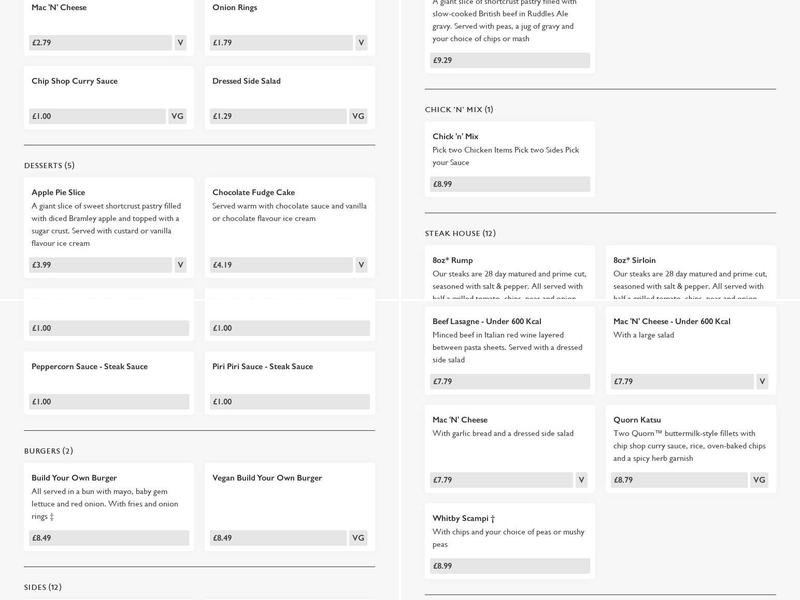Expand the Steak House (12) section heading

pos(460,233)
